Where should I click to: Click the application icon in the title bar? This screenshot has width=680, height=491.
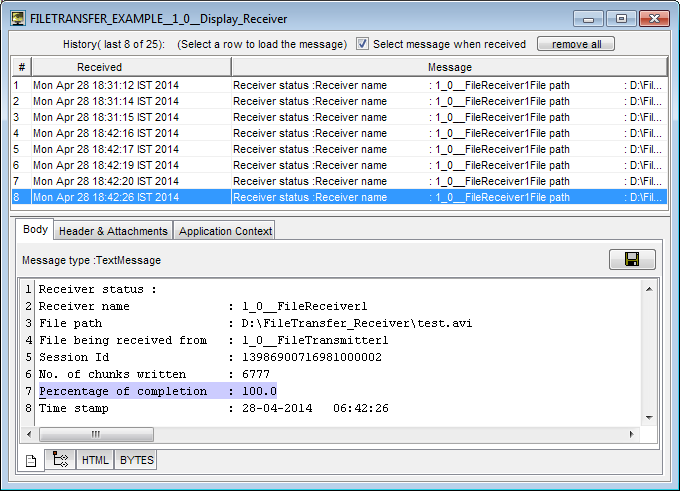click(18, 19)
